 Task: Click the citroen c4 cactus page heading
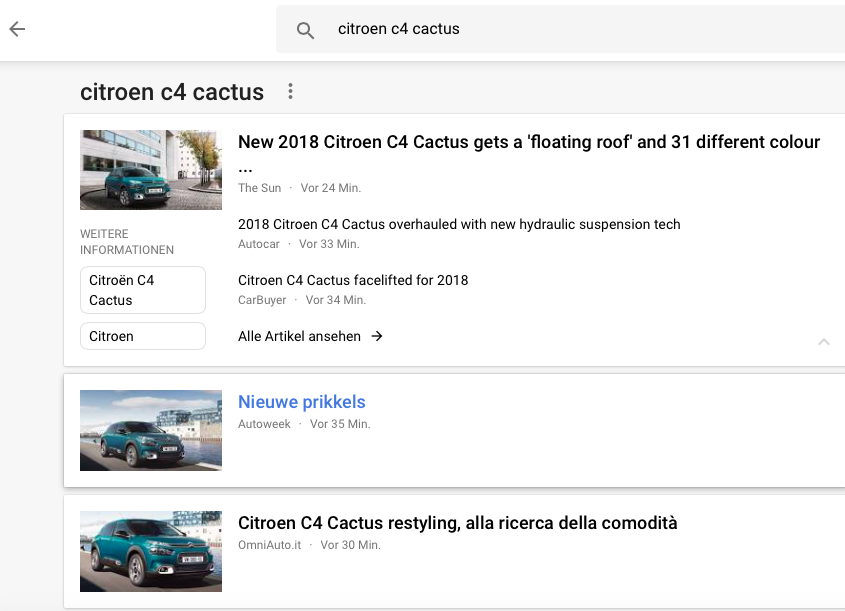click(172, 92)
